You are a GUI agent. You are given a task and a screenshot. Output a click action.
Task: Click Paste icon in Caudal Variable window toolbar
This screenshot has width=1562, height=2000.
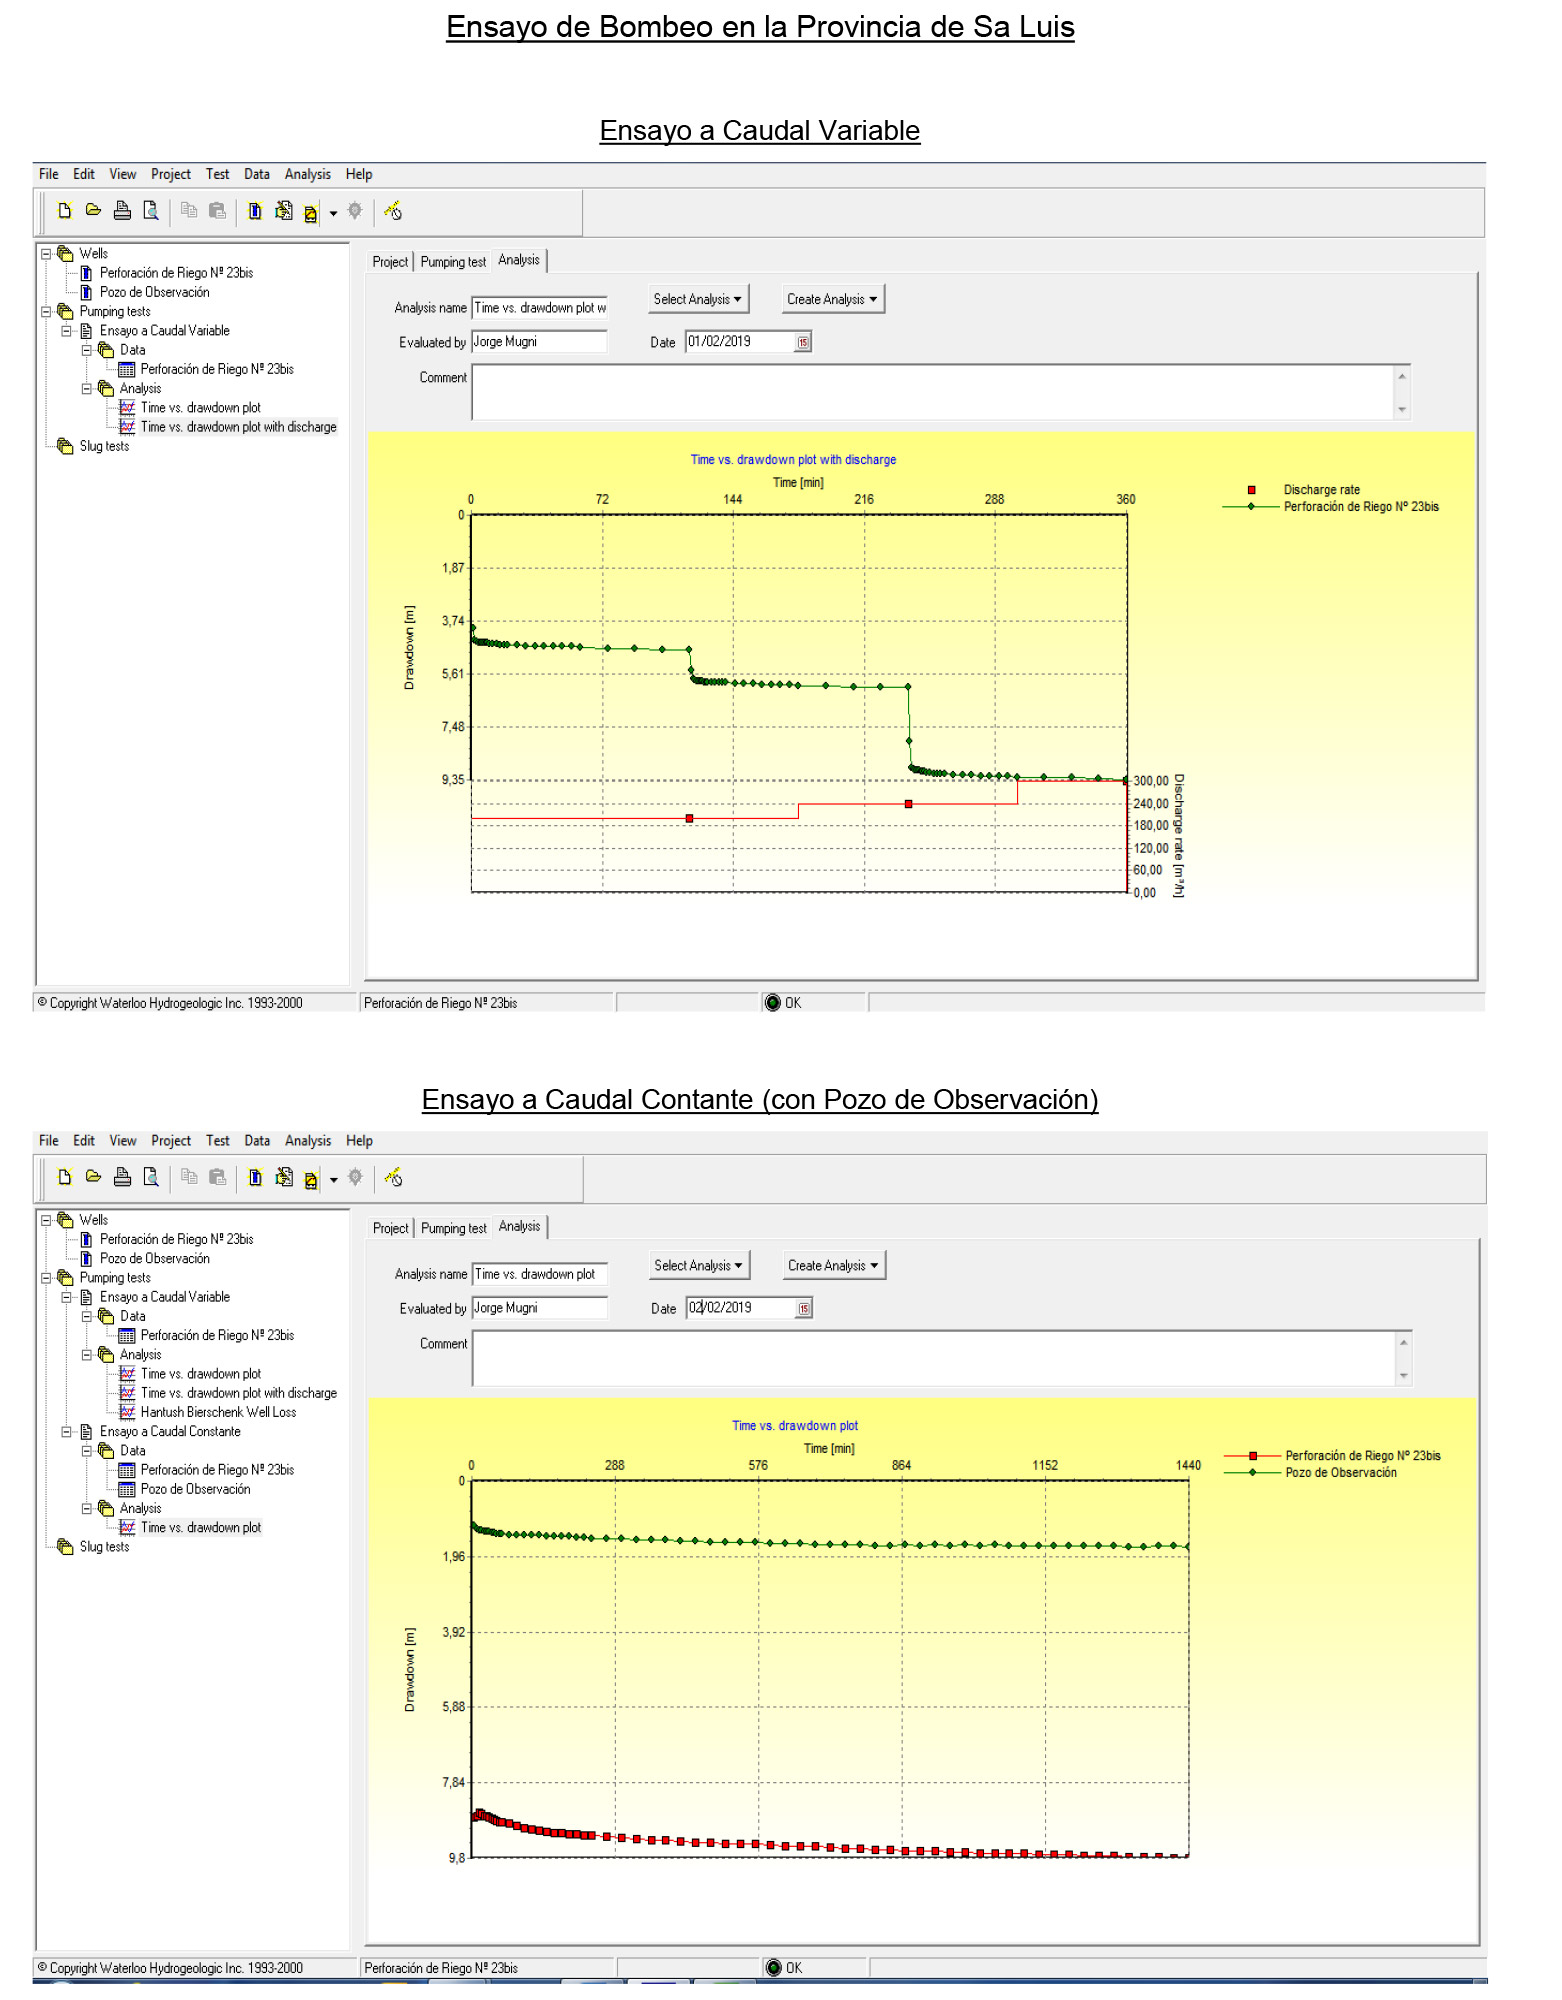point(217,211)
